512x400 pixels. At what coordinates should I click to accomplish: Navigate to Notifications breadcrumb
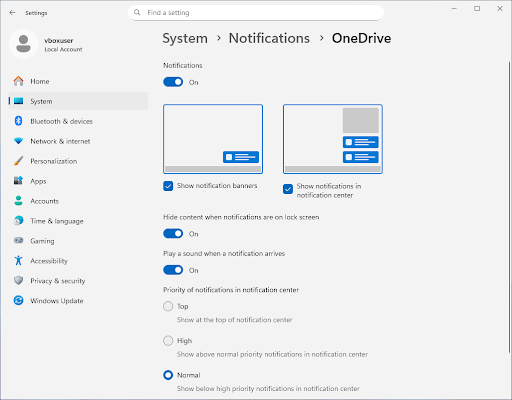pos(269,38)
